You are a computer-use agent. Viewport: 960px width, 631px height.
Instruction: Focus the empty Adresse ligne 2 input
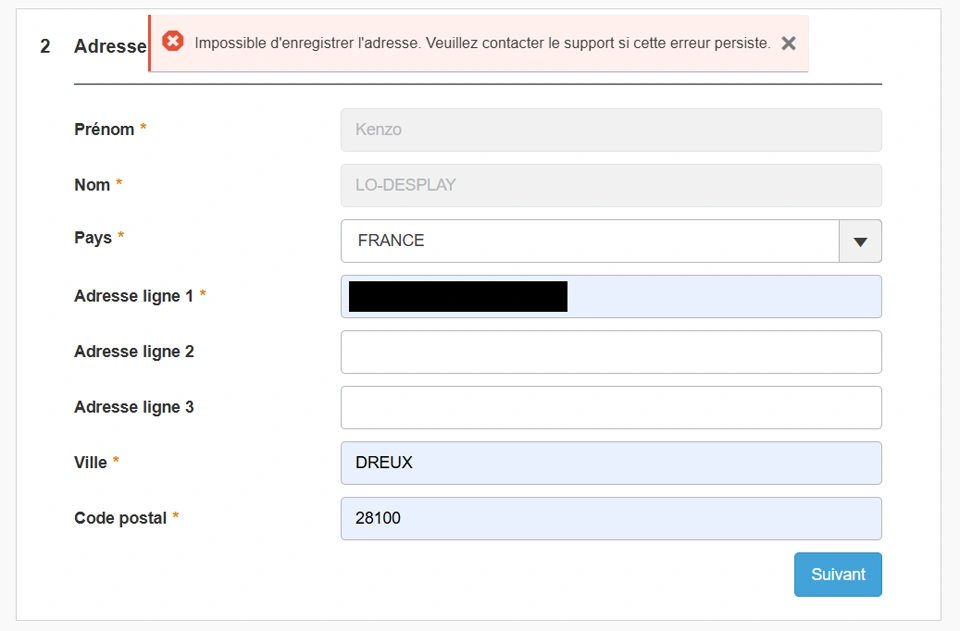coord(611,352)
